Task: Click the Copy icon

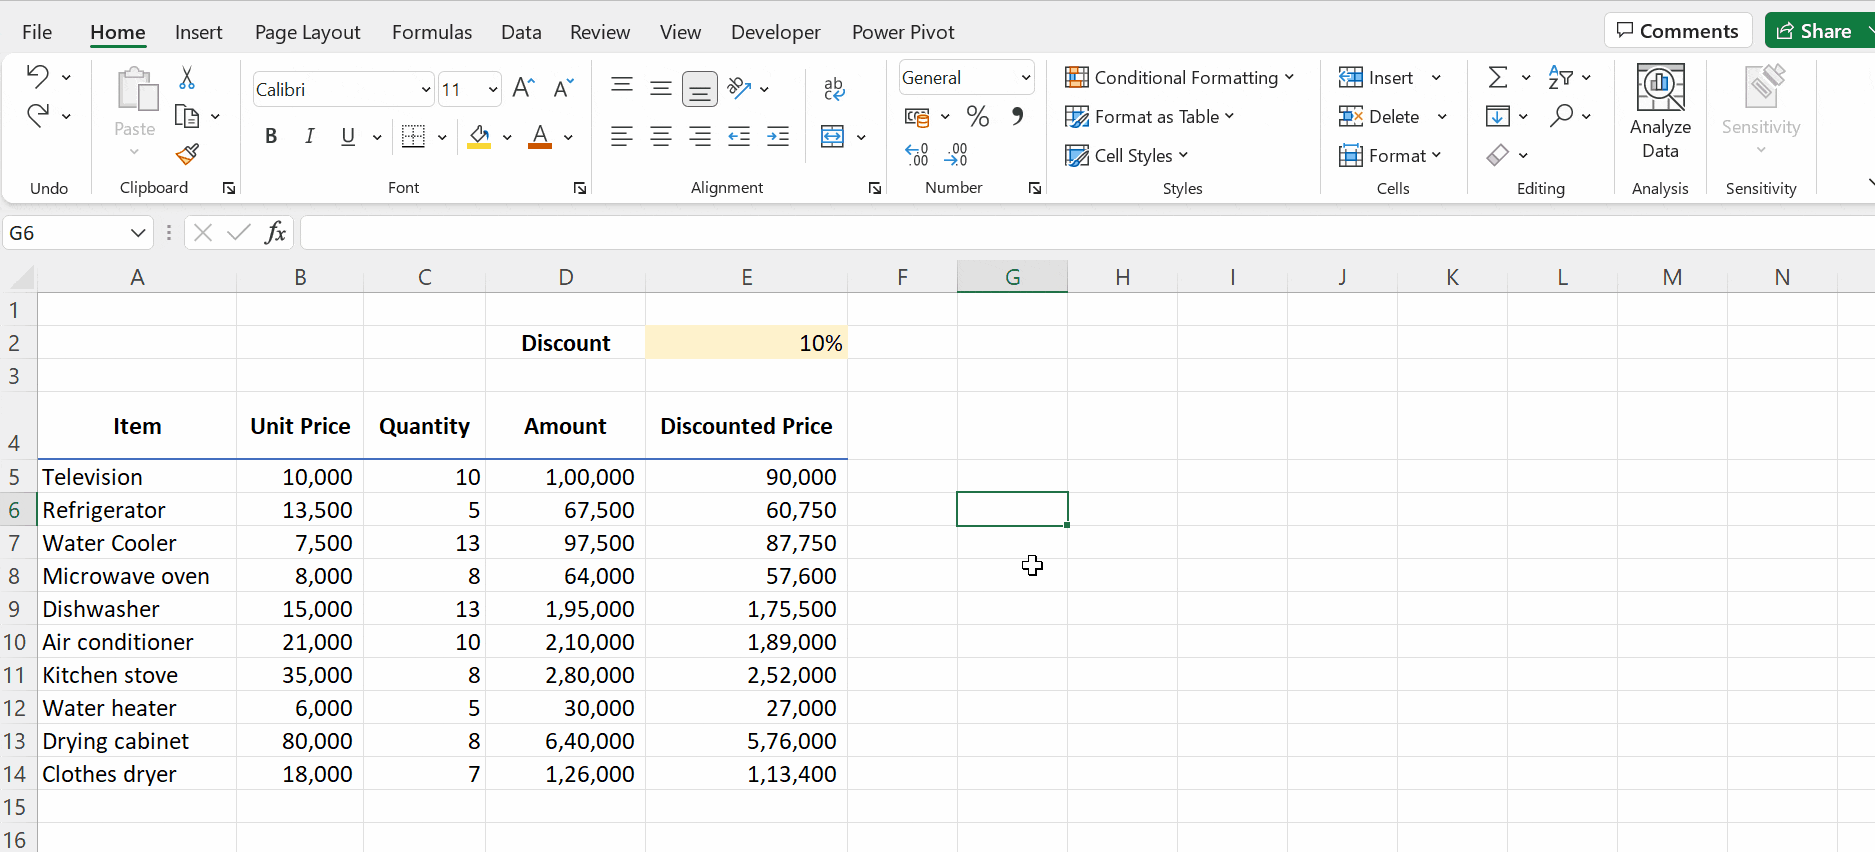Action: coord(187,116)
